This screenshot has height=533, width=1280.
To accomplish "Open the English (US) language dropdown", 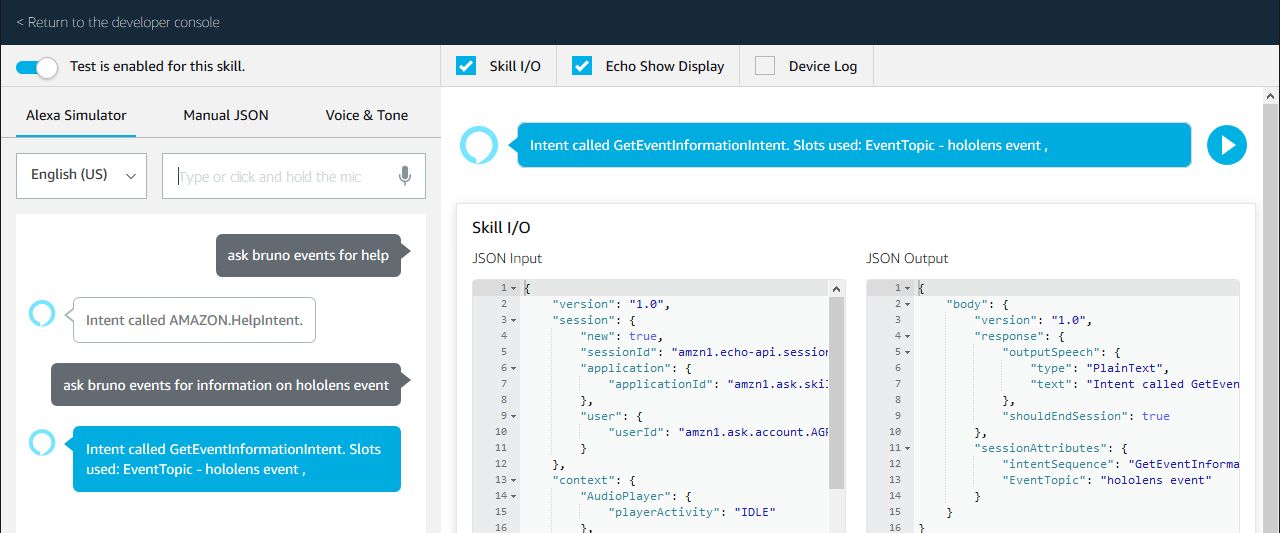I will click(82, 175).
